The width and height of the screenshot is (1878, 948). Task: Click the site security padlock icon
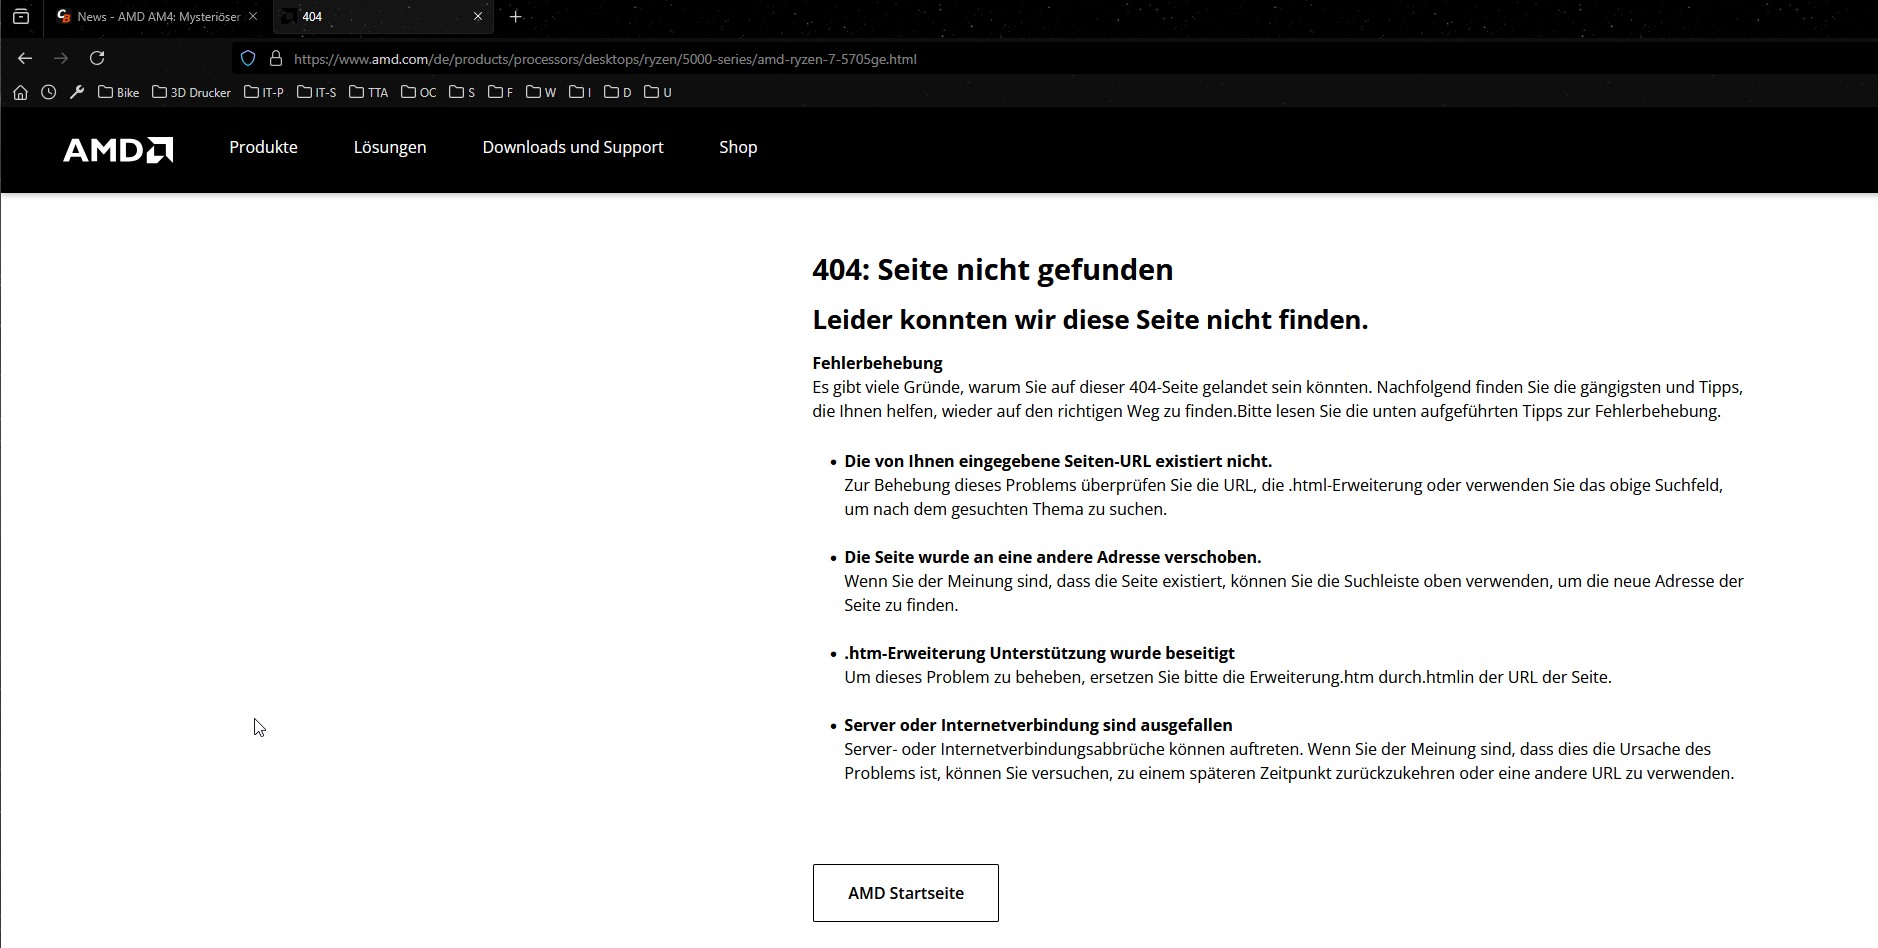click(x=276, y=59)
